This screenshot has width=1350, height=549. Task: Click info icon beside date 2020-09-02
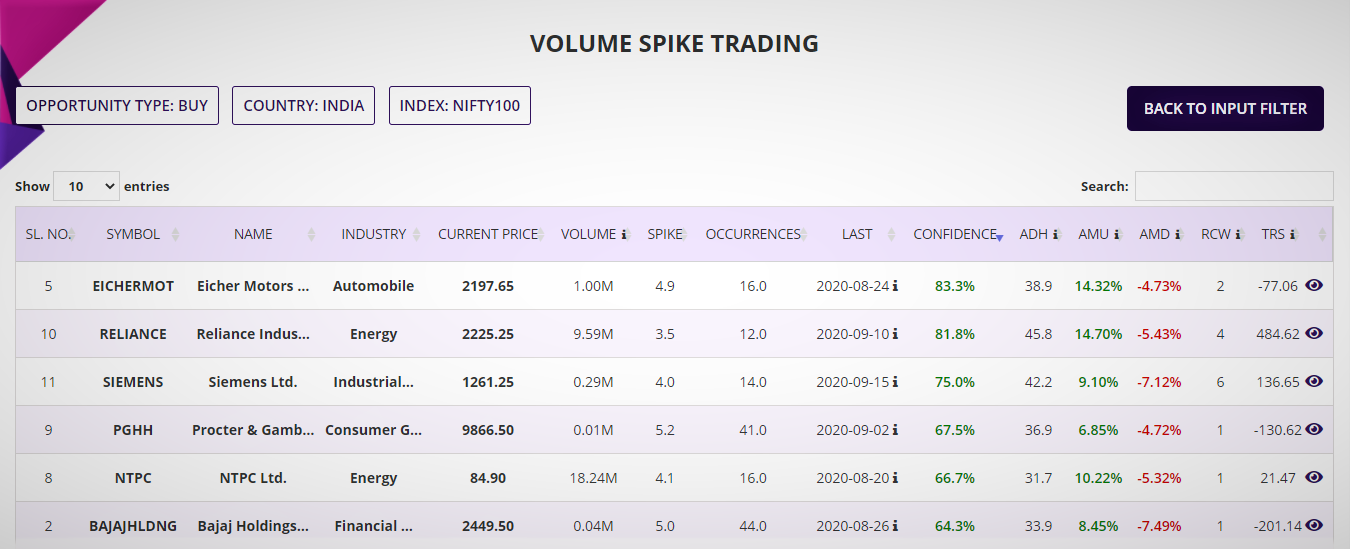click(895, 430)
